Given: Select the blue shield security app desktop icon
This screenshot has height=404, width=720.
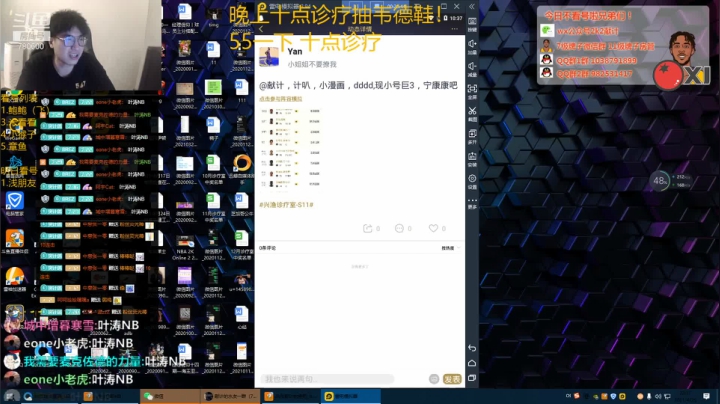Looking at the screenshot, I should (15, 204).
